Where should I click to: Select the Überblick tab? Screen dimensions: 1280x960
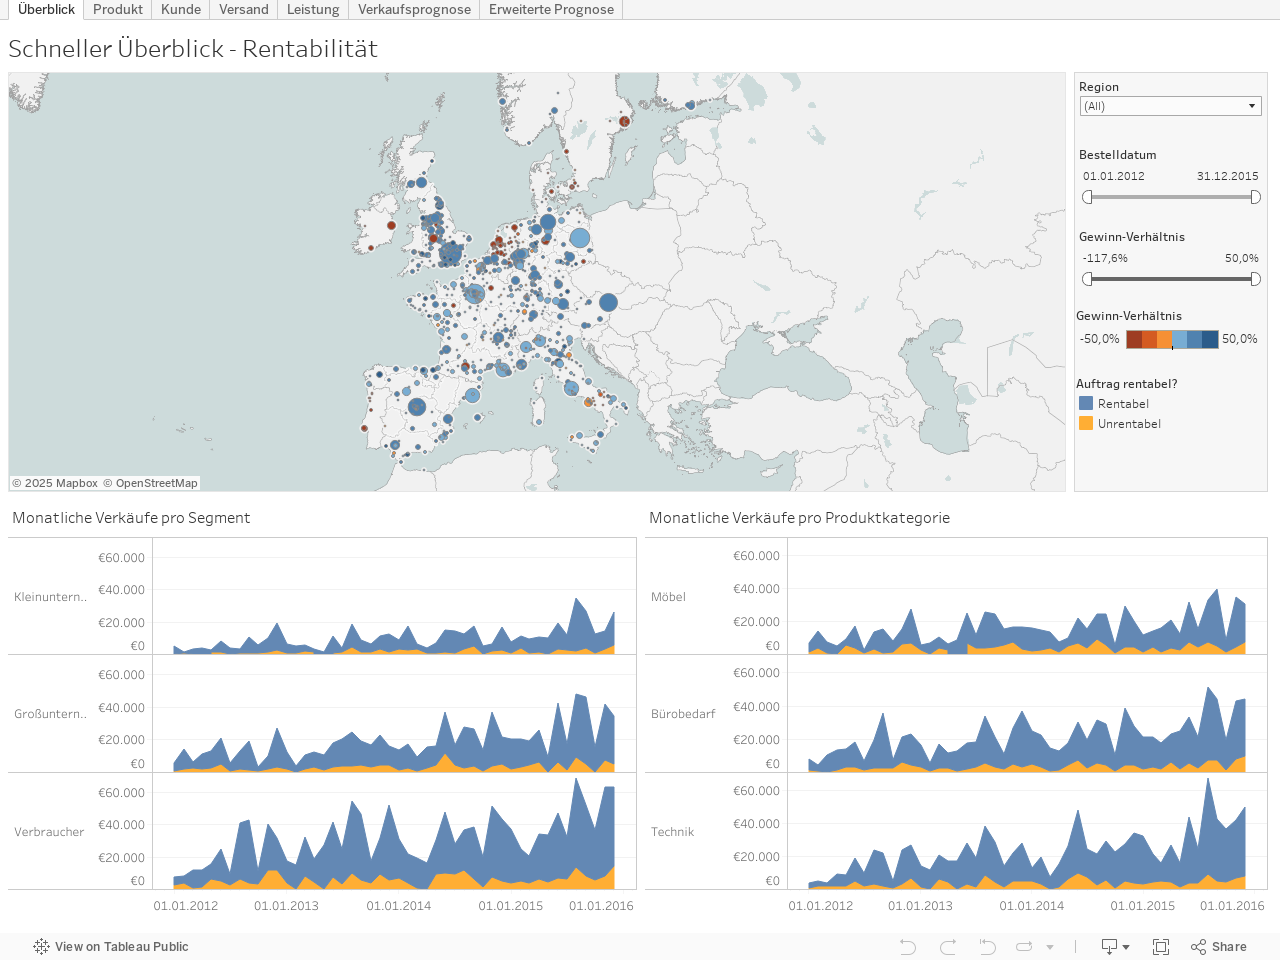pyautogui.click(x=46, y=9)
